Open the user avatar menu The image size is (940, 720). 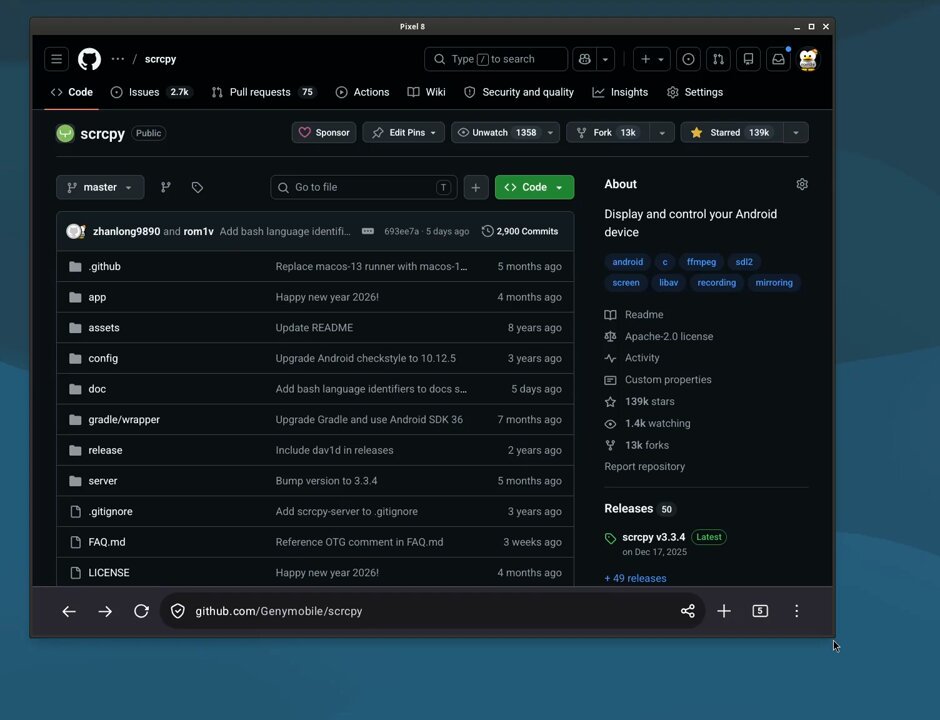click(x=808, y=59)
